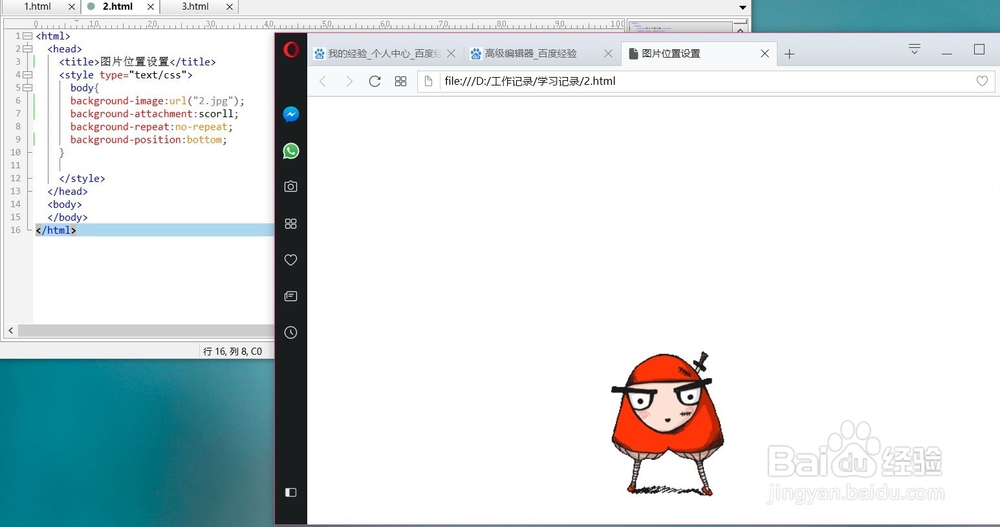1000x527 pixels.
Task: Click the editor horizontal scrollbar left arrow
Action: pyautogui.click(x=11, y=330)
